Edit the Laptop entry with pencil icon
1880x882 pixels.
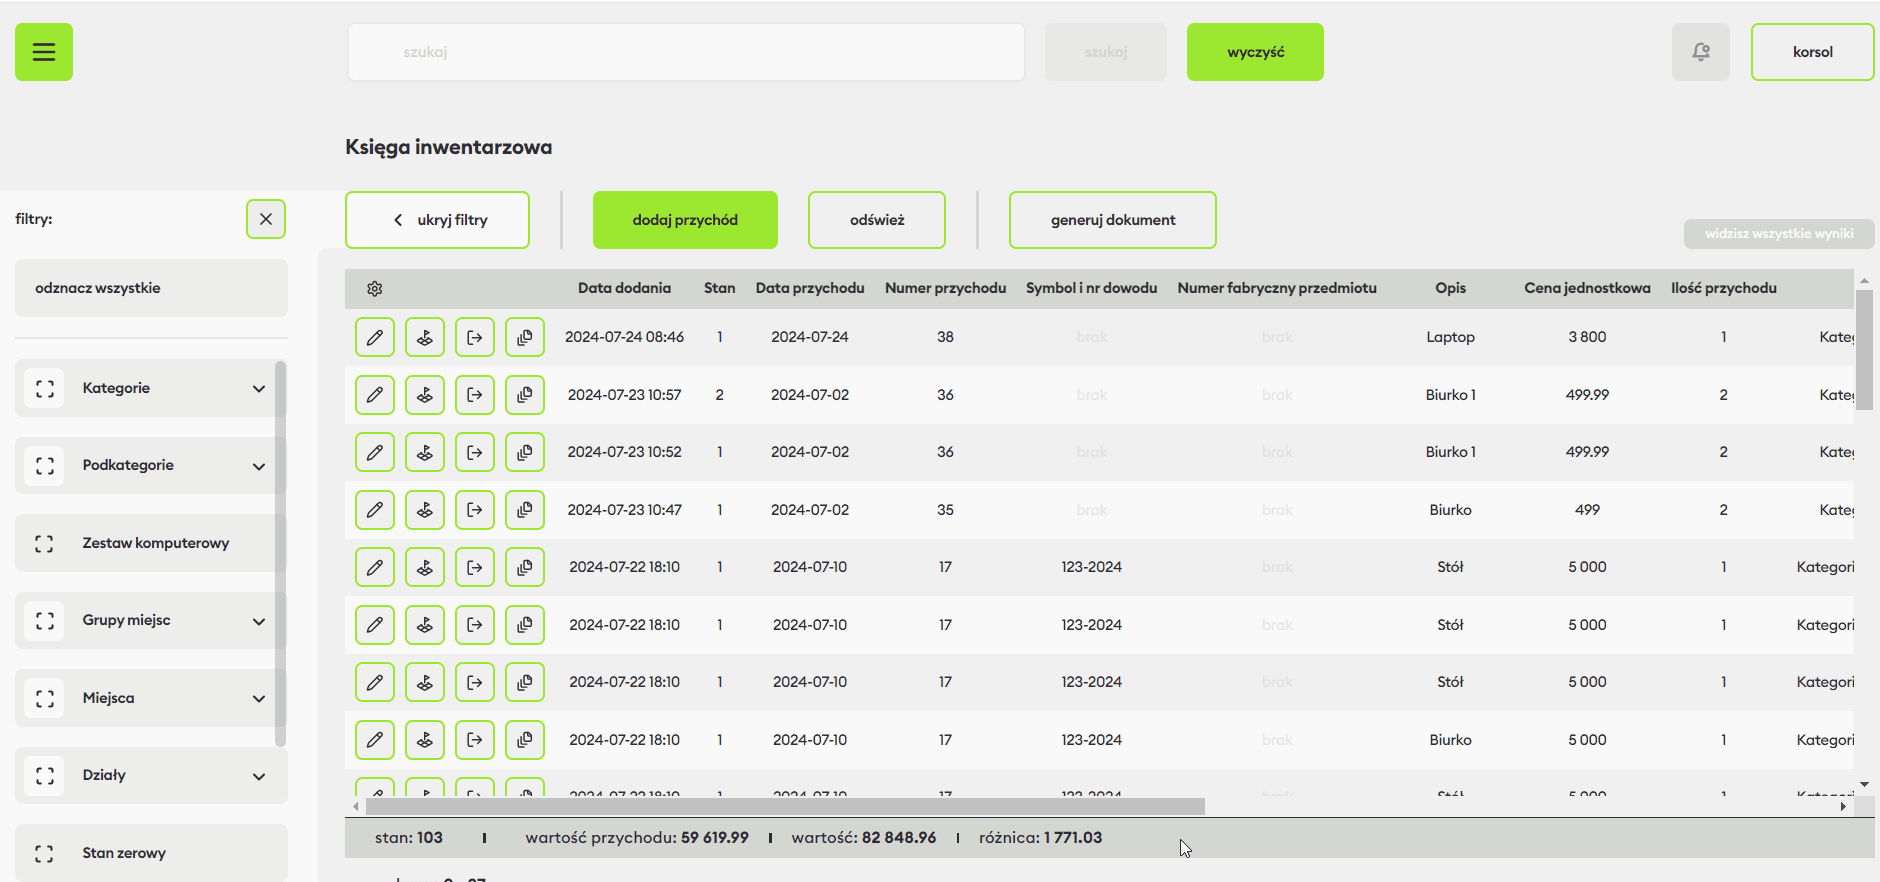coord(375,337)
